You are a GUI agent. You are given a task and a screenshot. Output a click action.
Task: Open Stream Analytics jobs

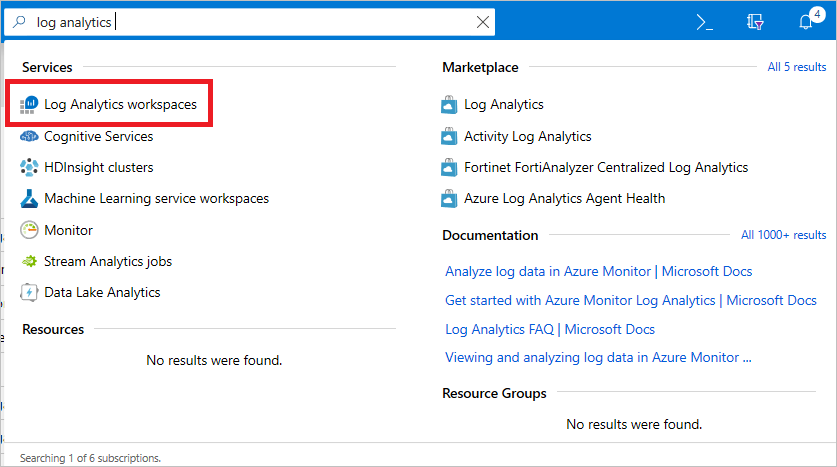108,262
